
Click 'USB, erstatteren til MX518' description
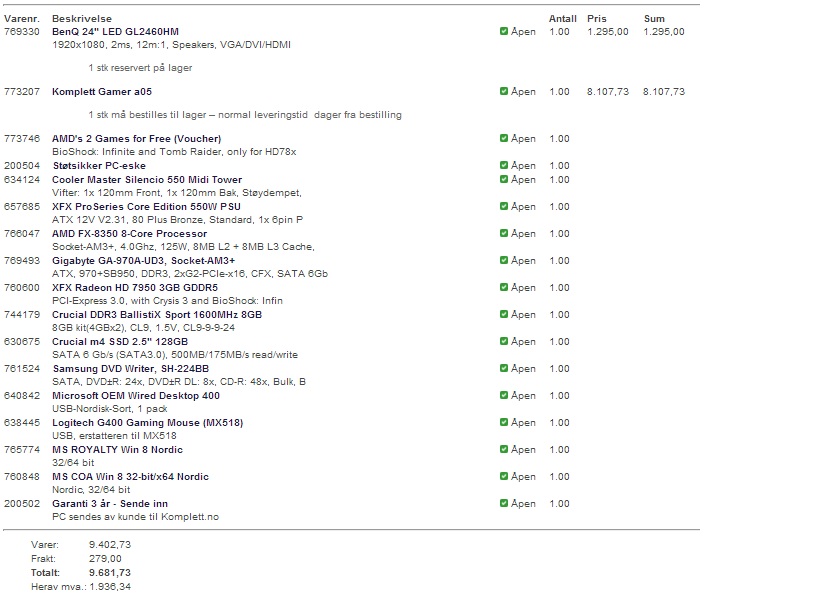(114, 436)
